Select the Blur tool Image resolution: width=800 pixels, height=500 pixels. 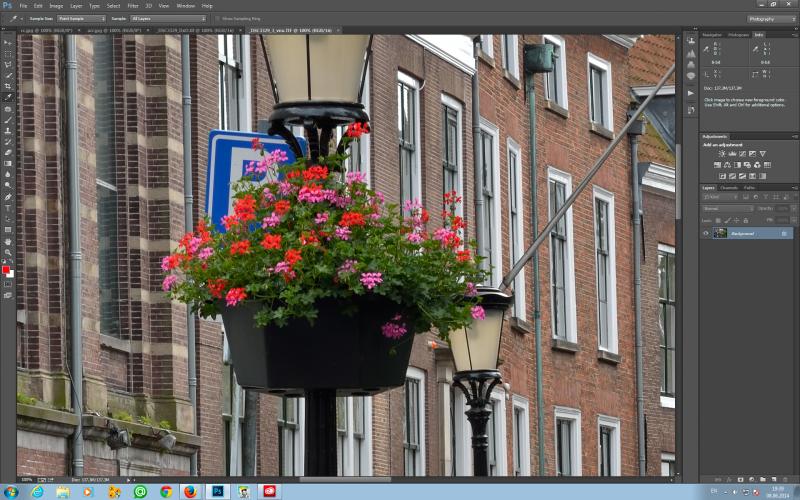(x=8, y=174)
